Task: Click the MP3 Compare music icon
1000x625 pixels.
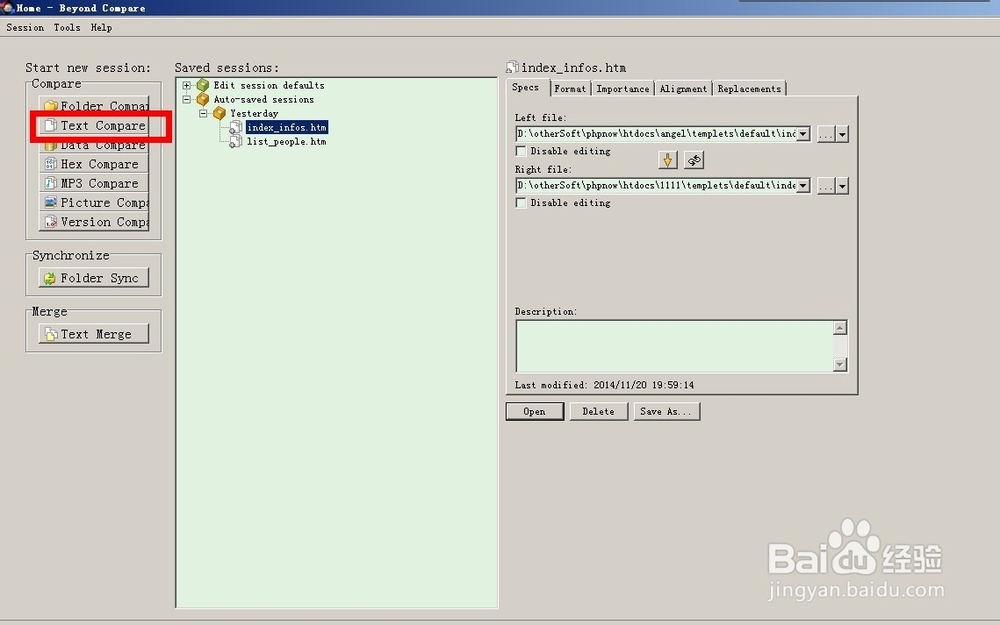Action: [50, 183]
